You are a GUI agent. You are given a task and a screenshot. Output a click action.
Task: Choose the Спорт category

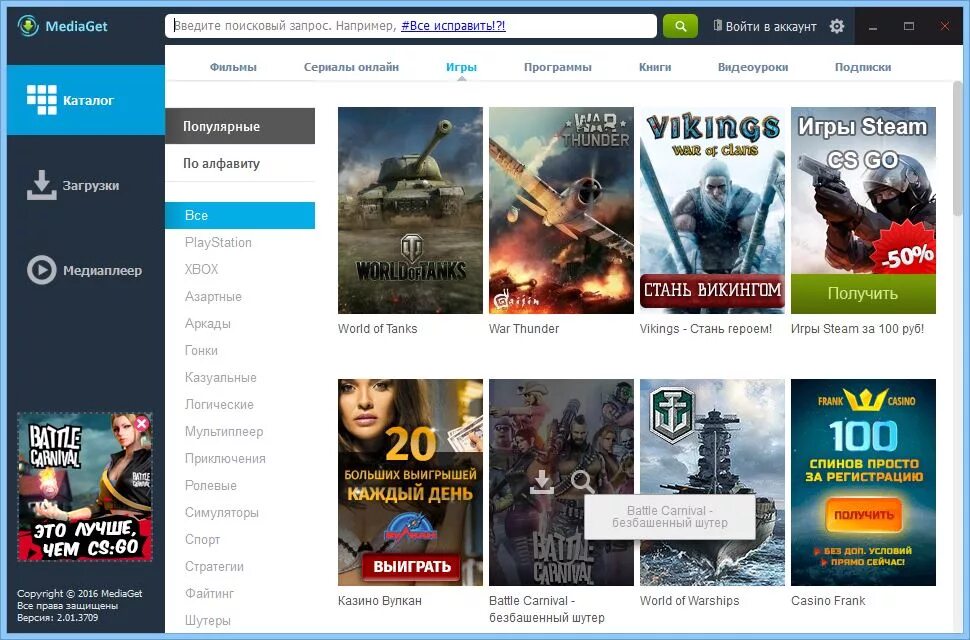click(202, 540)
